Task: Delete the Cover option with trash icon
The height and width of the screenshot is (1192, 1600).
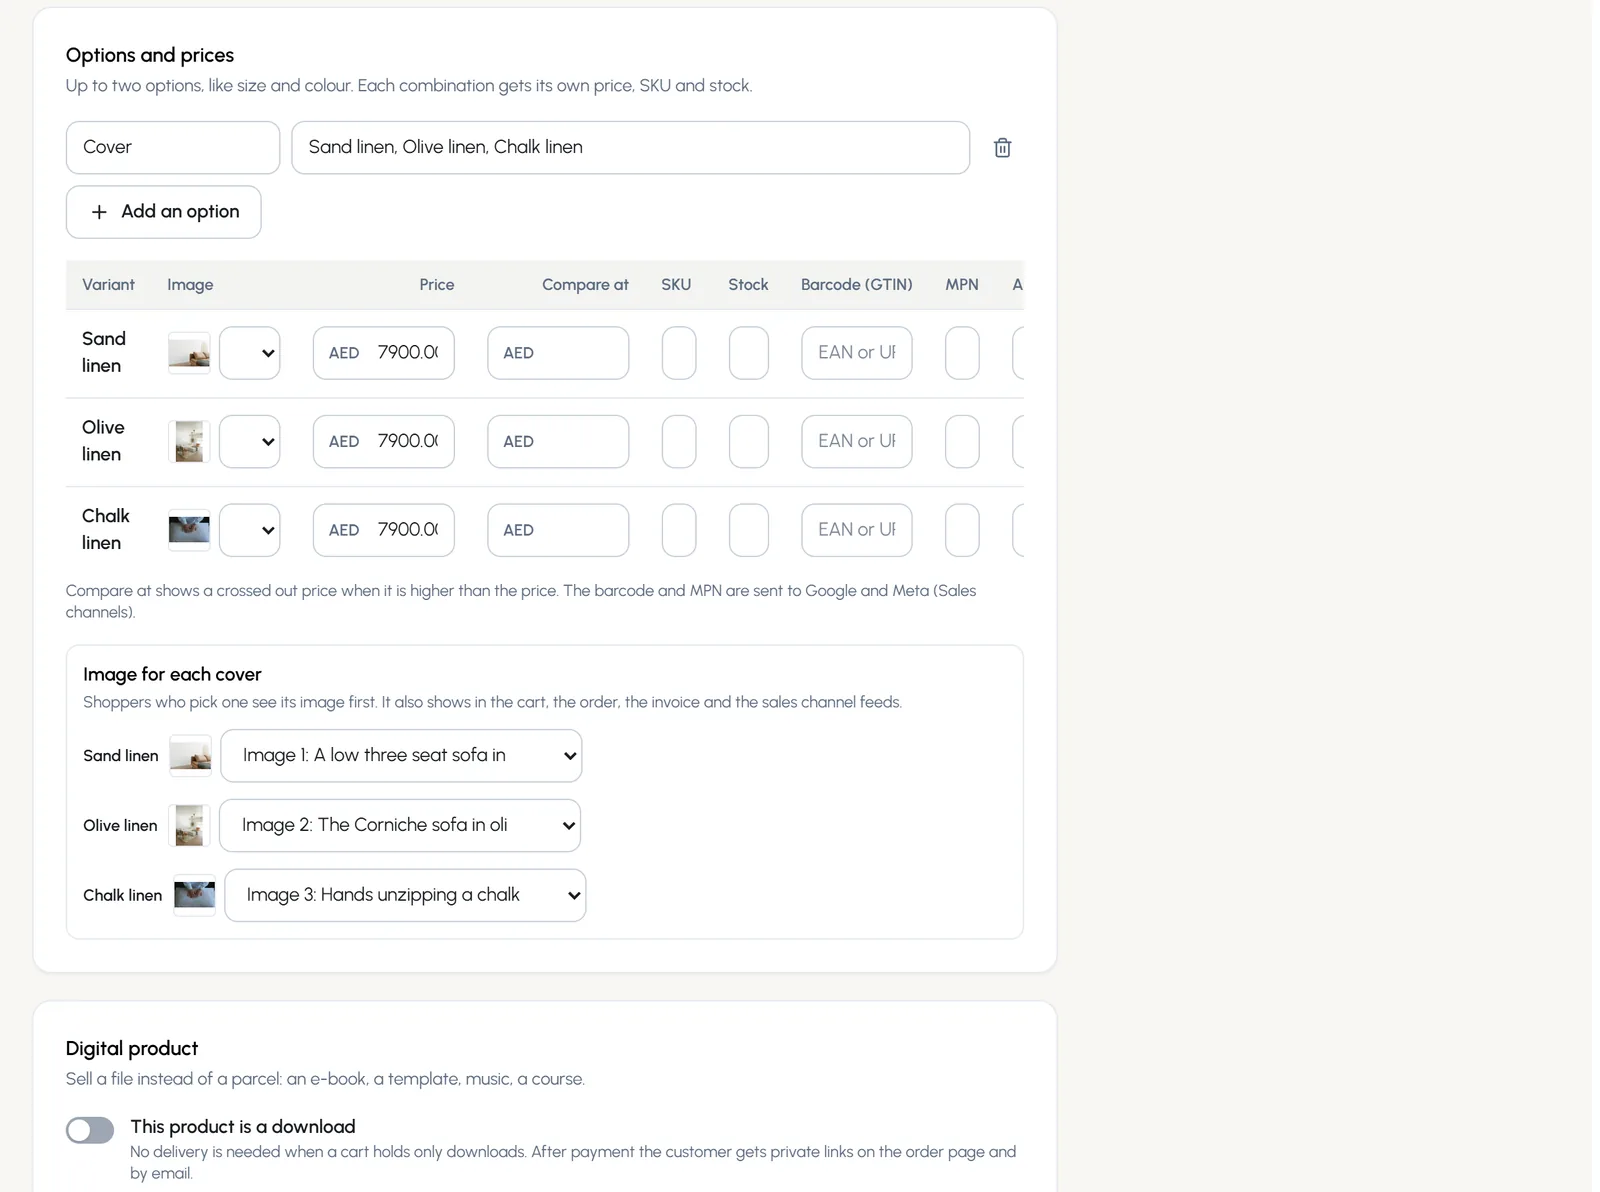Action: 1002,148
